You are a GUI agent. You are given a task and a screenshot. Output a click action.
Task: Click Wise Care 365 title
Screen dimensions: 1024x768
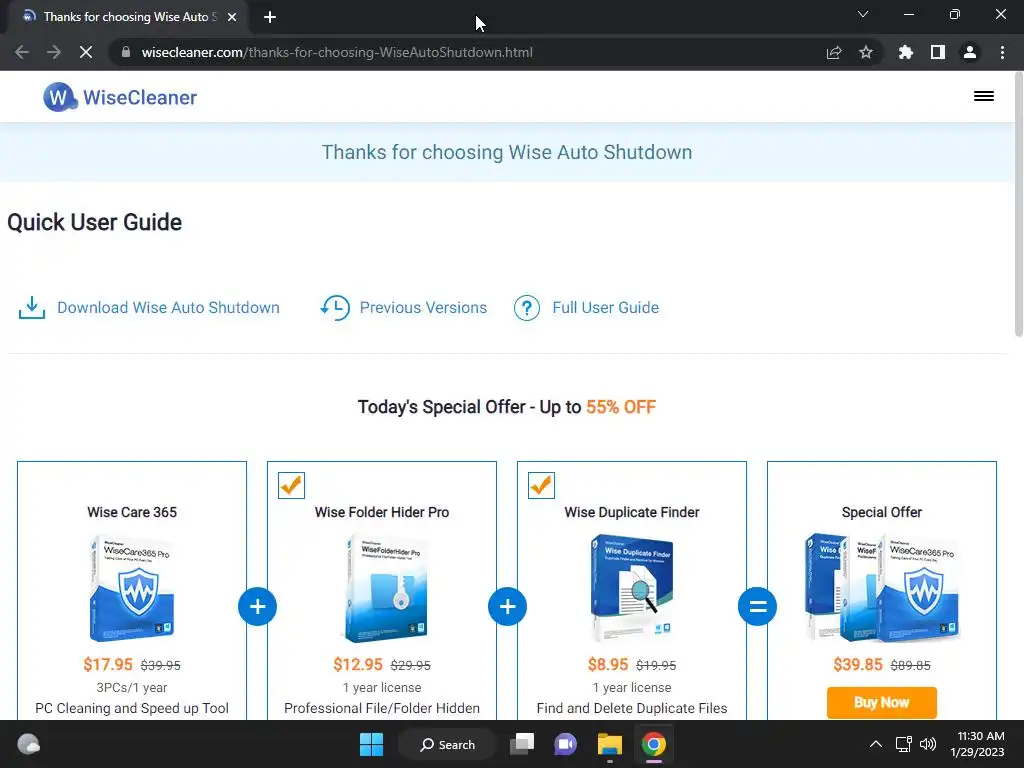(x=132, y=513)
